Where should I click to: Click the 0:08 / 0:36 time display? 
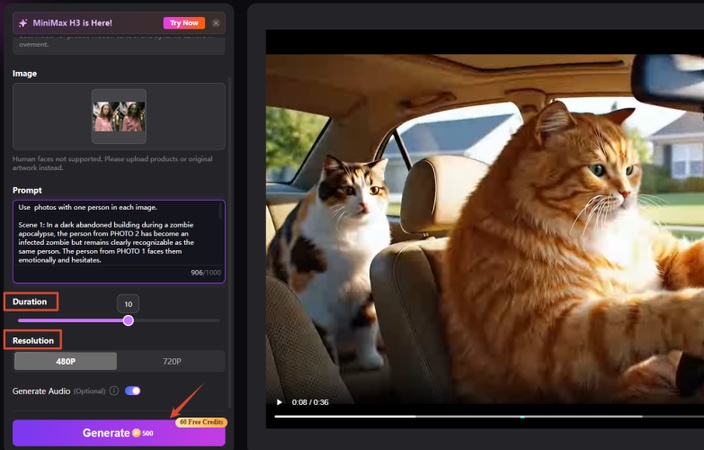point(310,402)
